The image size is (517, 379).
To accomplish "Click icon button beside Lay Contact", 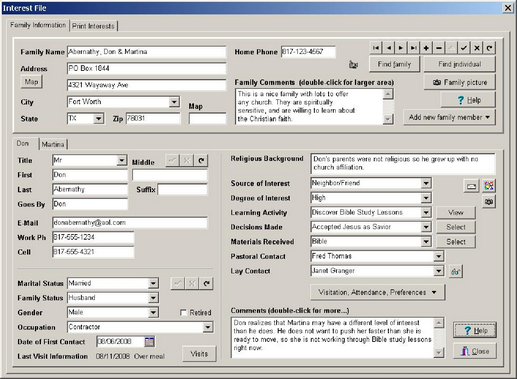I will [x=456, y=271].
